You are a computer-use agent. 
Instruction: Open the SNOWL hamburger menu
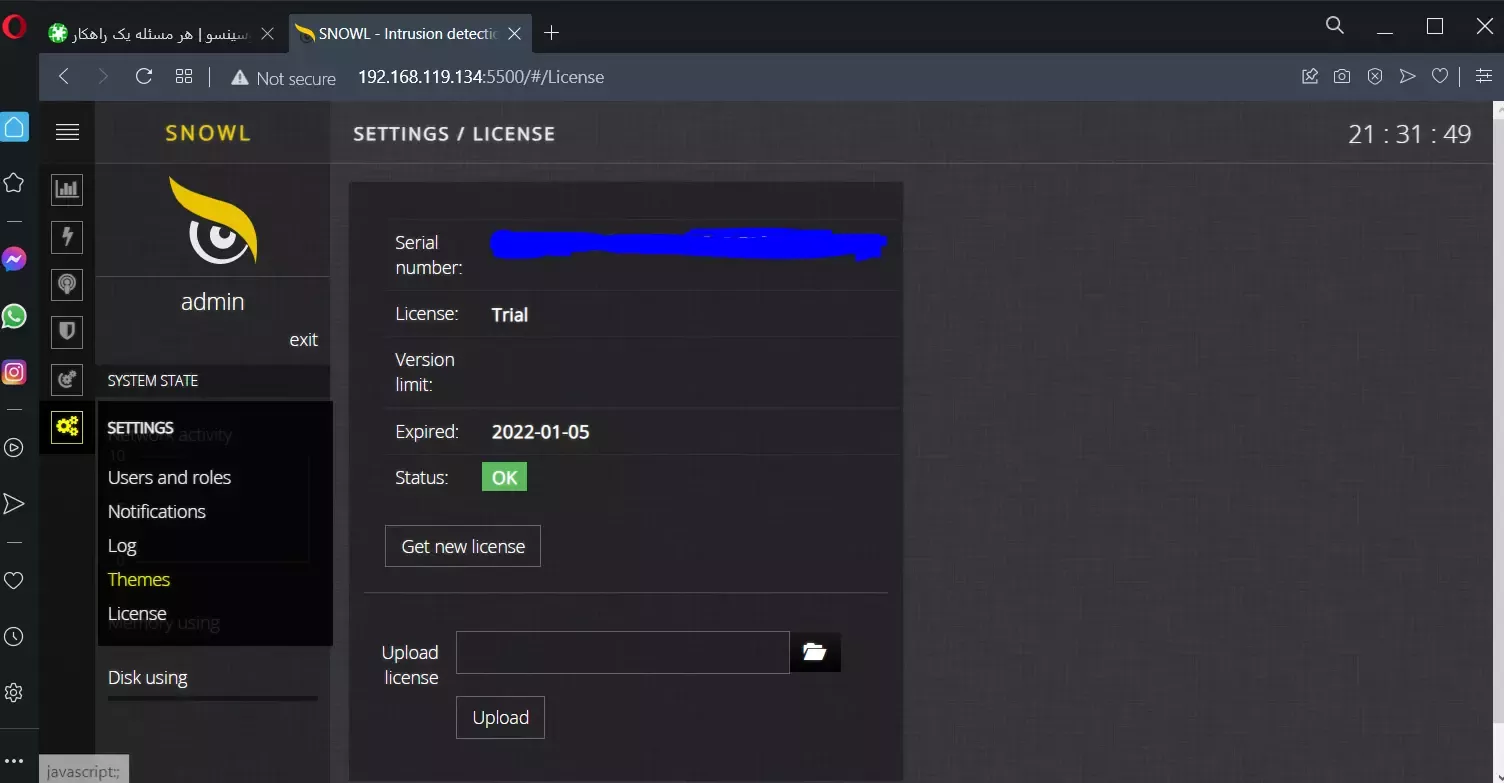67,132
